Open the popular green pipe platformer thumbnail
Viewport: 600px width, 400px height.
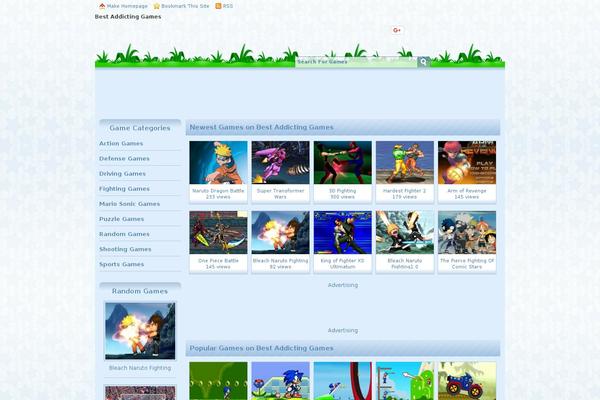point(405,381)
